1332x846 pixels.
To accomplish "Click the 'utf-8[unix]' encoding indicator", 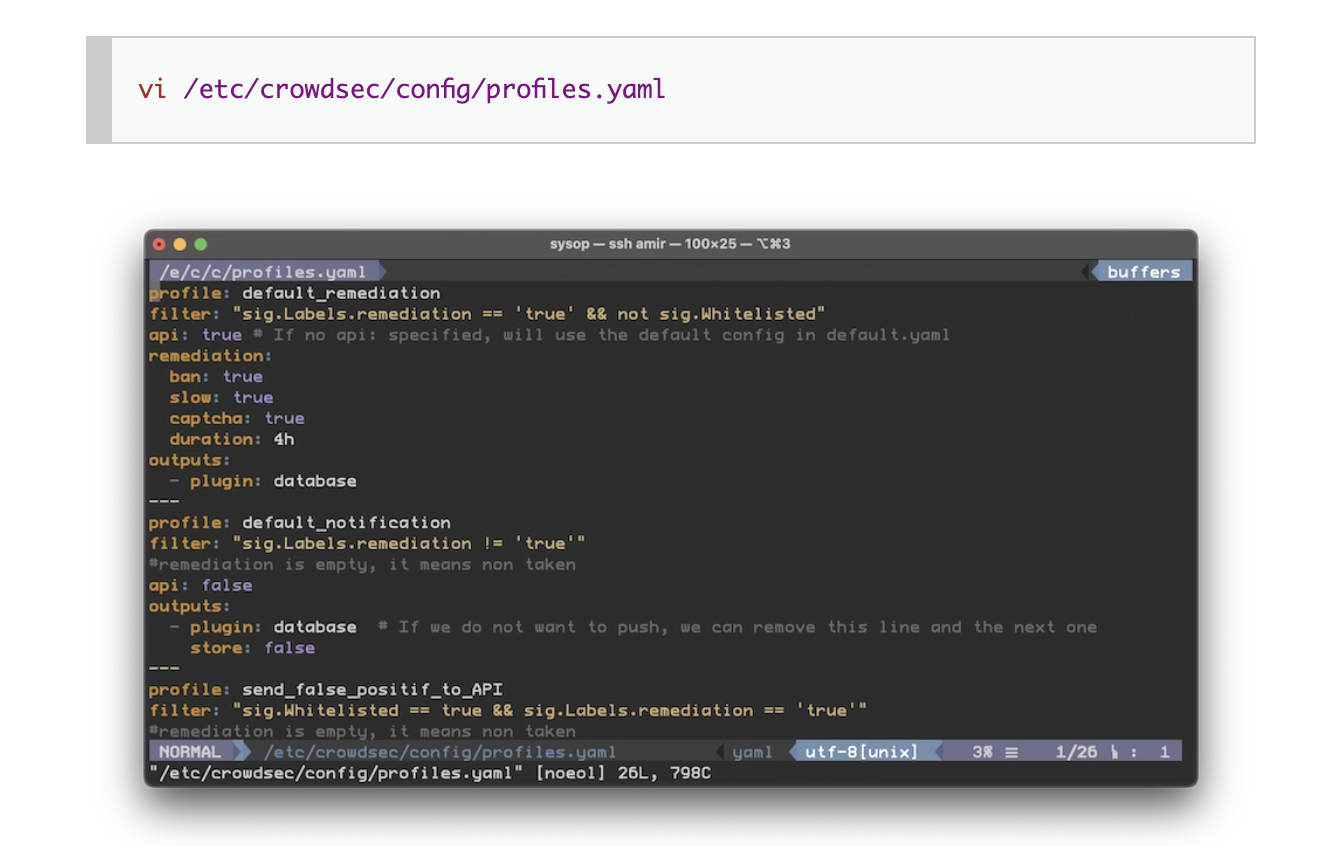I will [x=861, y=752].
